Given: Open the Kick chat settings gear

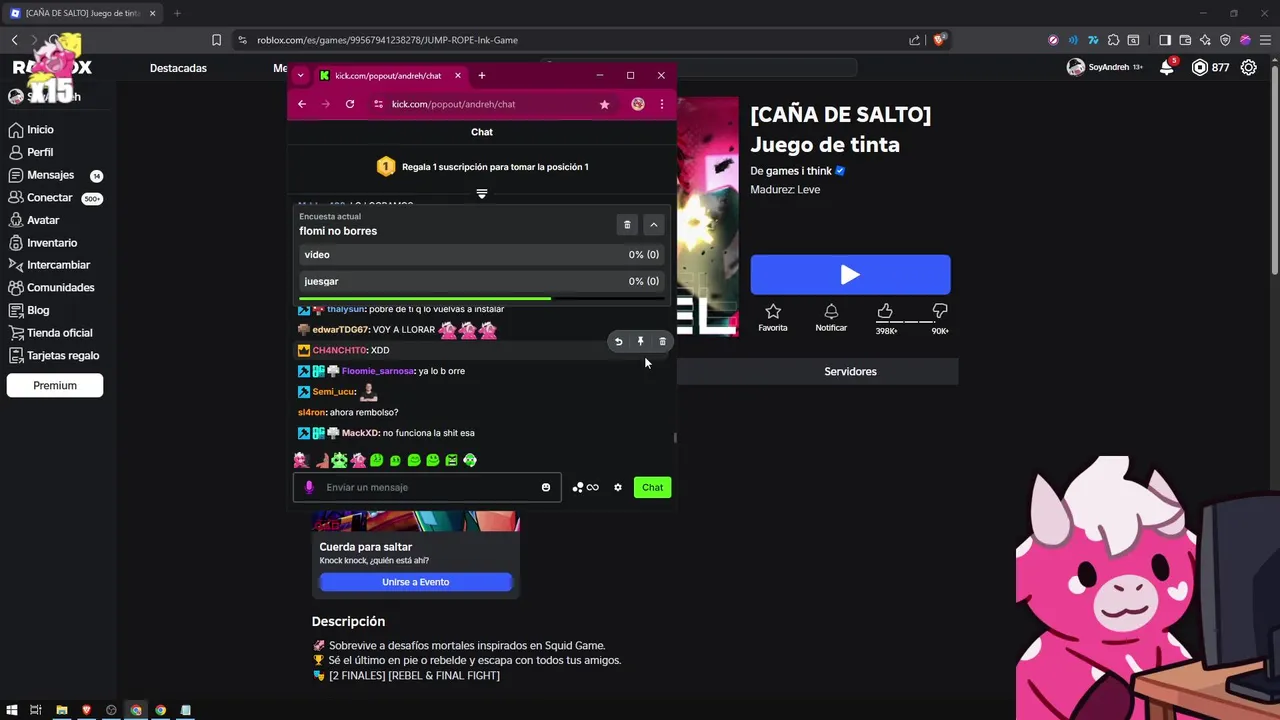Looking at the screenshot, I should [618, 488].
